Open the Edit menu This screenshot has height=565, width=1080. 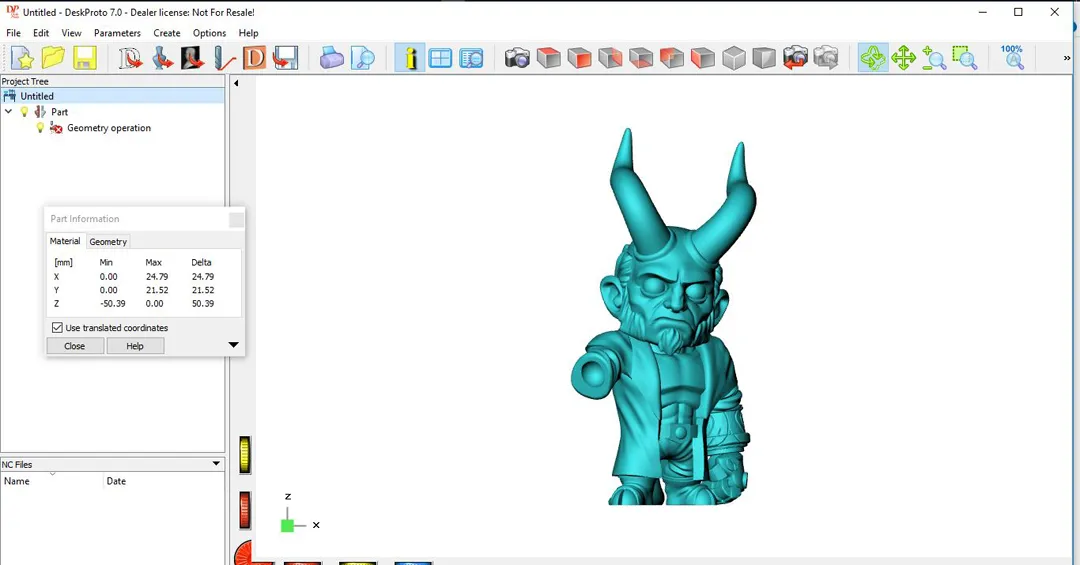pyautogui.click(x=41, y=33)
